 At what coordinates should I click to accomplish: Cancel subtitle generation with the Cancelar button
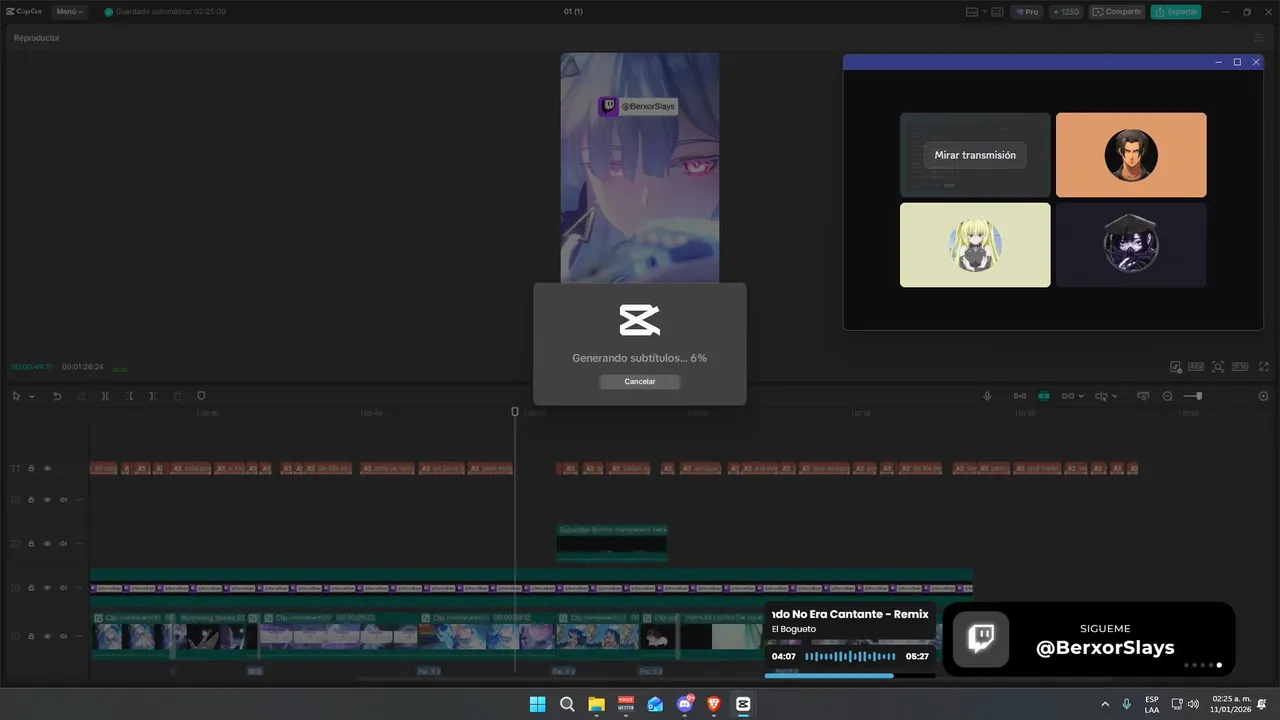coord(640,382)
